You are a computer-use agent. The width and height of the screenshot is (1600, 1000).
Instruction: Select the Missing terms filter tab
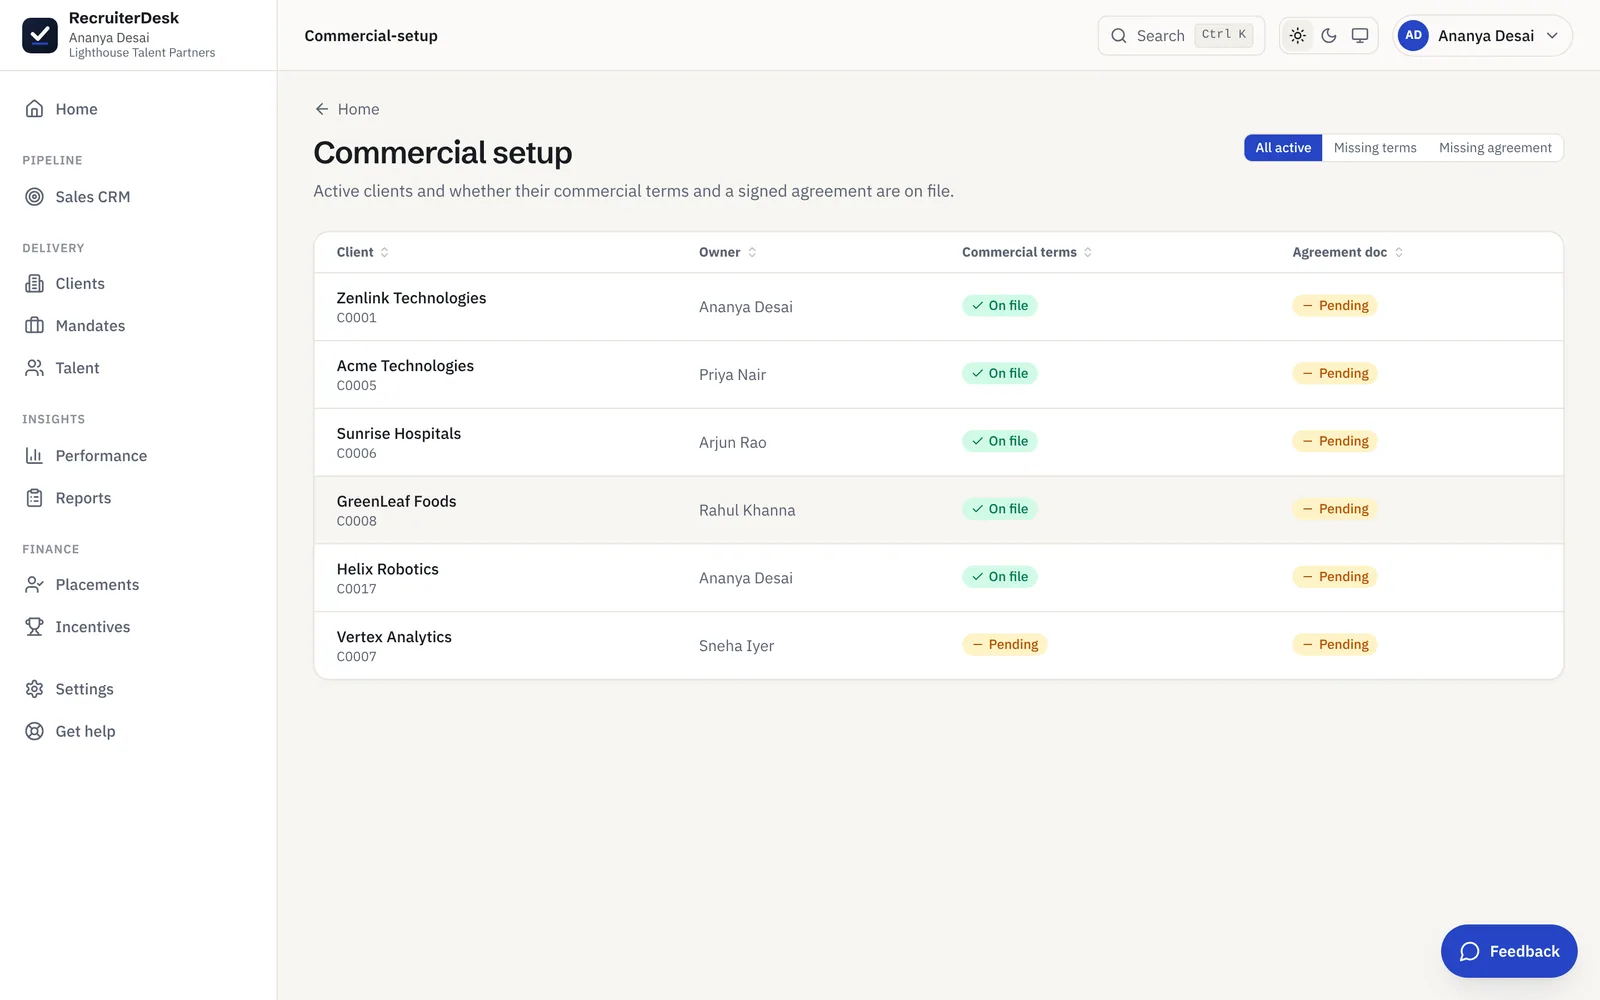pos(1375,148)
